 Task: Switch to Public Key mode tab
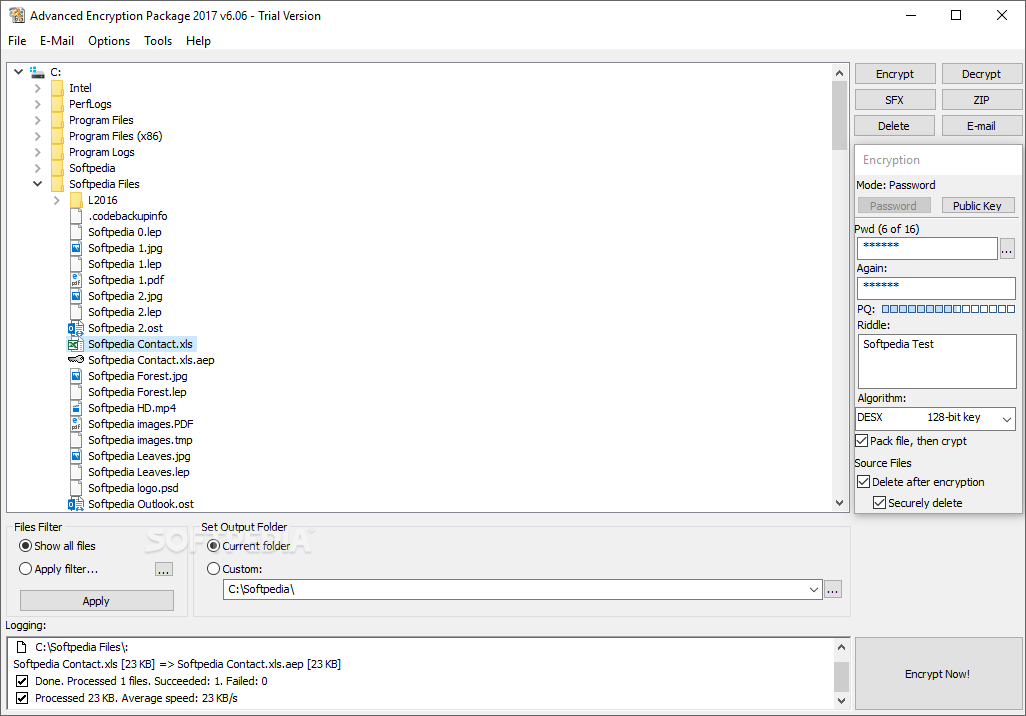(x=978, y=206)
